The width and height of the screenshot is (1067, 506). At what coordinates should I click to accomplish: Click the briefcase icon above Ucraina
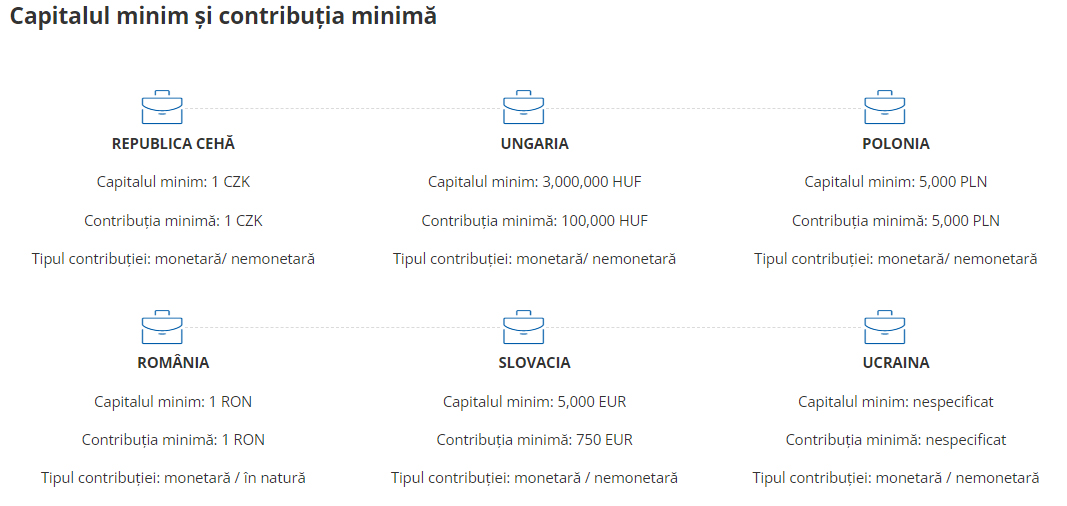[884, 327]
